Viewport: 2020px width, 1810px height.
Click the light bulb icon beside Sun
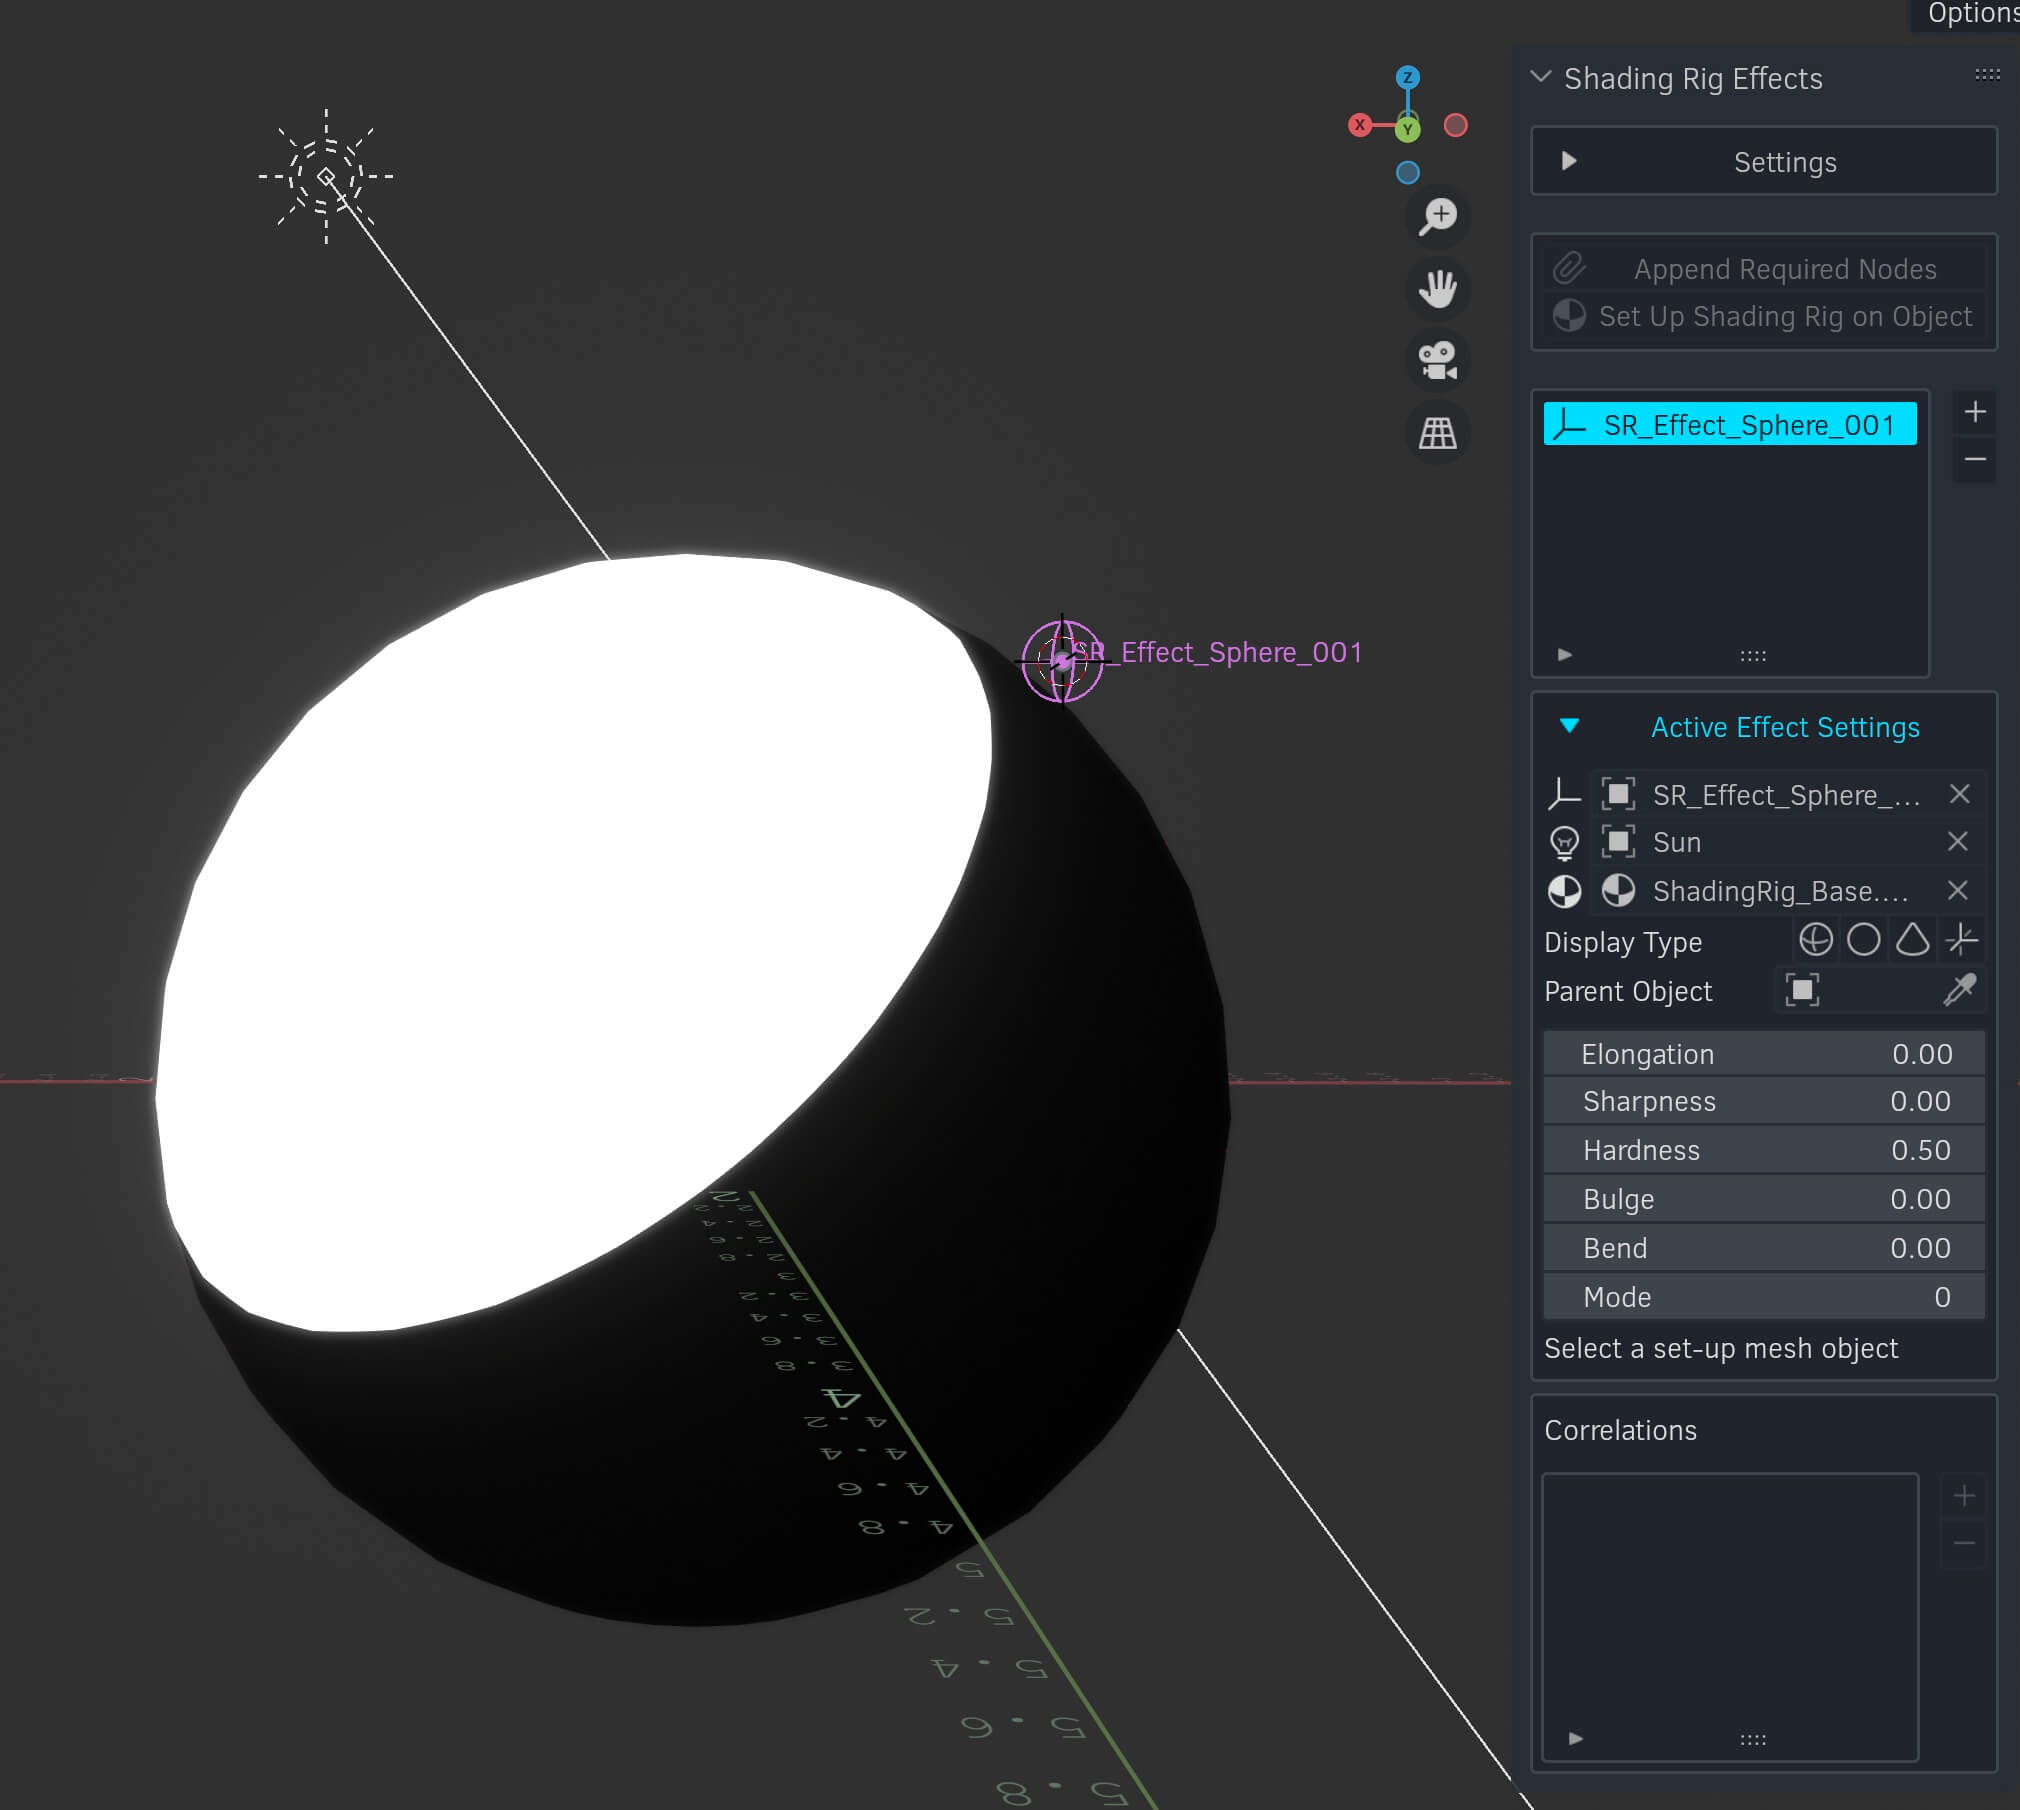pos(1565,843)
